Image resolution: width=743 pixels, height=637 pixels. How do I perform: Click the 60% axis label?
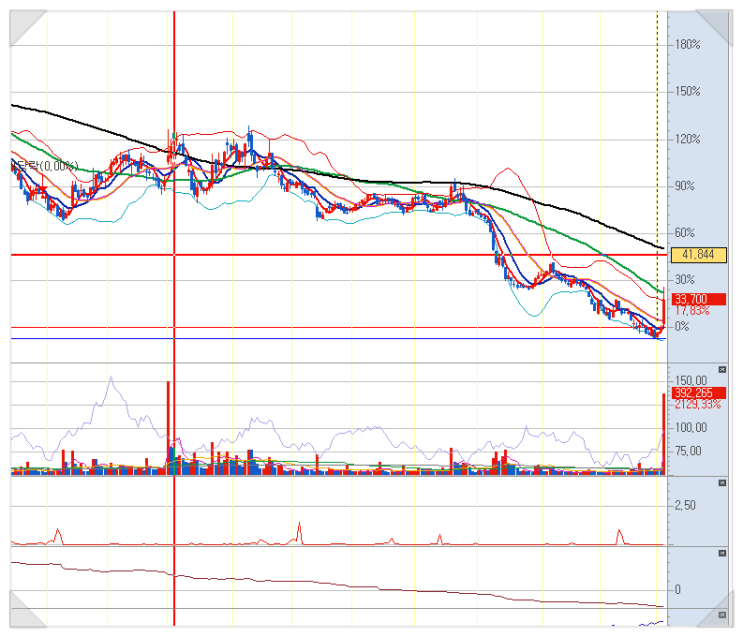685,233
